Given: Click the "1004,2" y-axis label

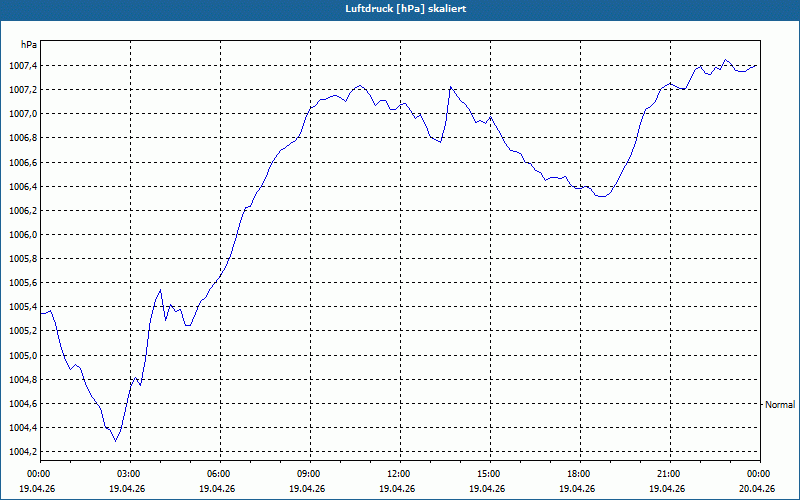Looking at the screenshot, I should (23, 452).
